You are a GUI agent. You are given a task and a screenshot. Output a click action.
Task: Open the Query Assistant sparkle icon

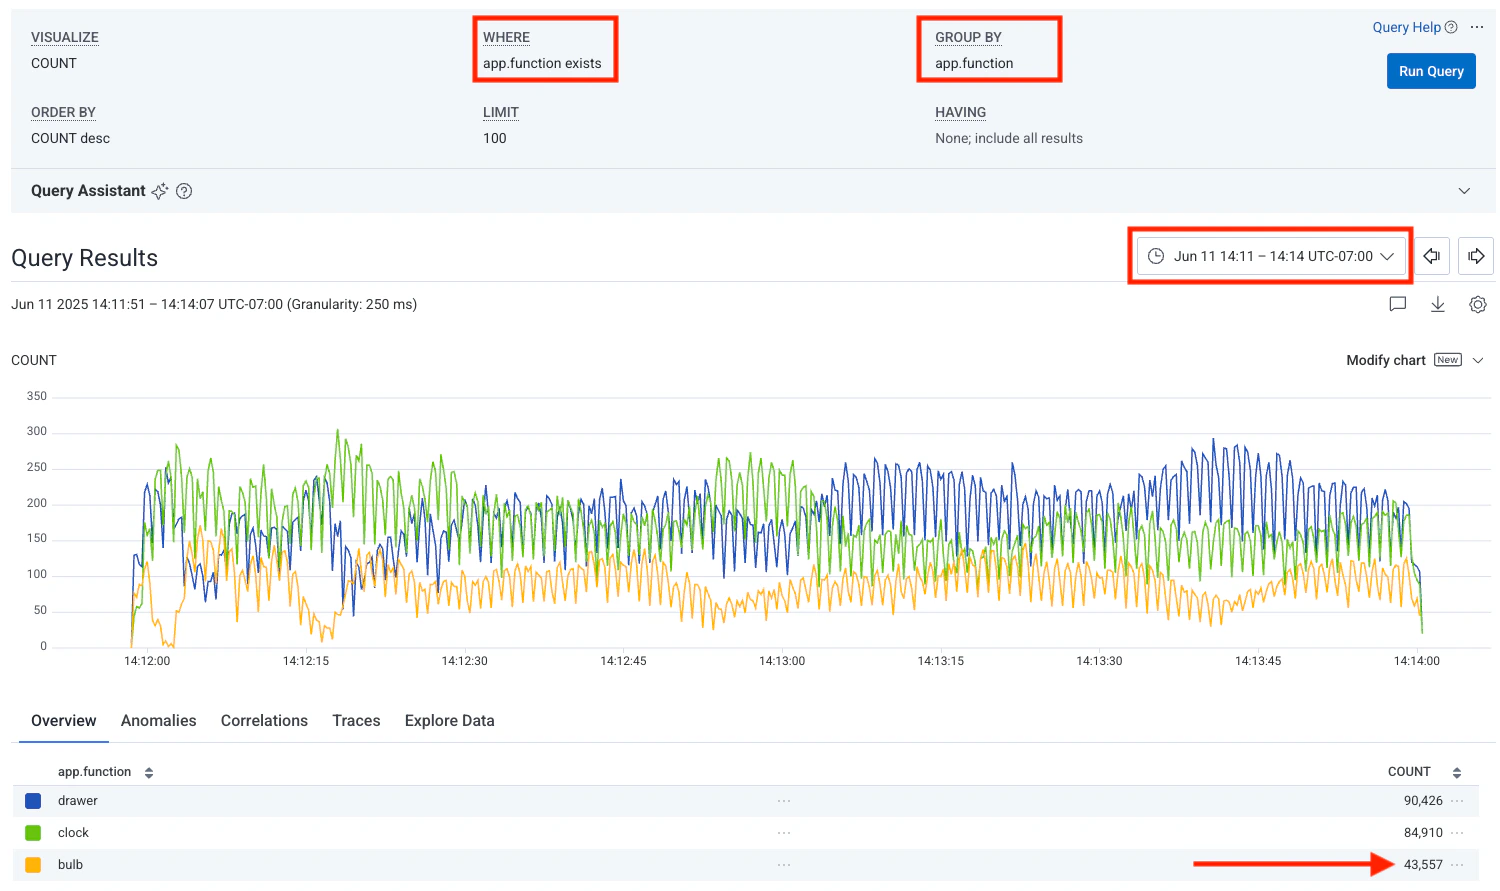coord(159,191)
